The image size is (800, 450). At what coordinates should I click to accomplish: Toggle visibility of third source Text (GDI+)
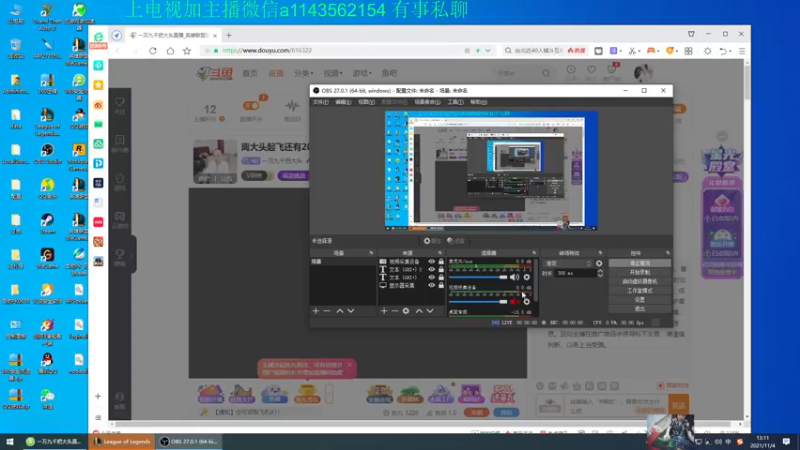(x=432, y=278)
